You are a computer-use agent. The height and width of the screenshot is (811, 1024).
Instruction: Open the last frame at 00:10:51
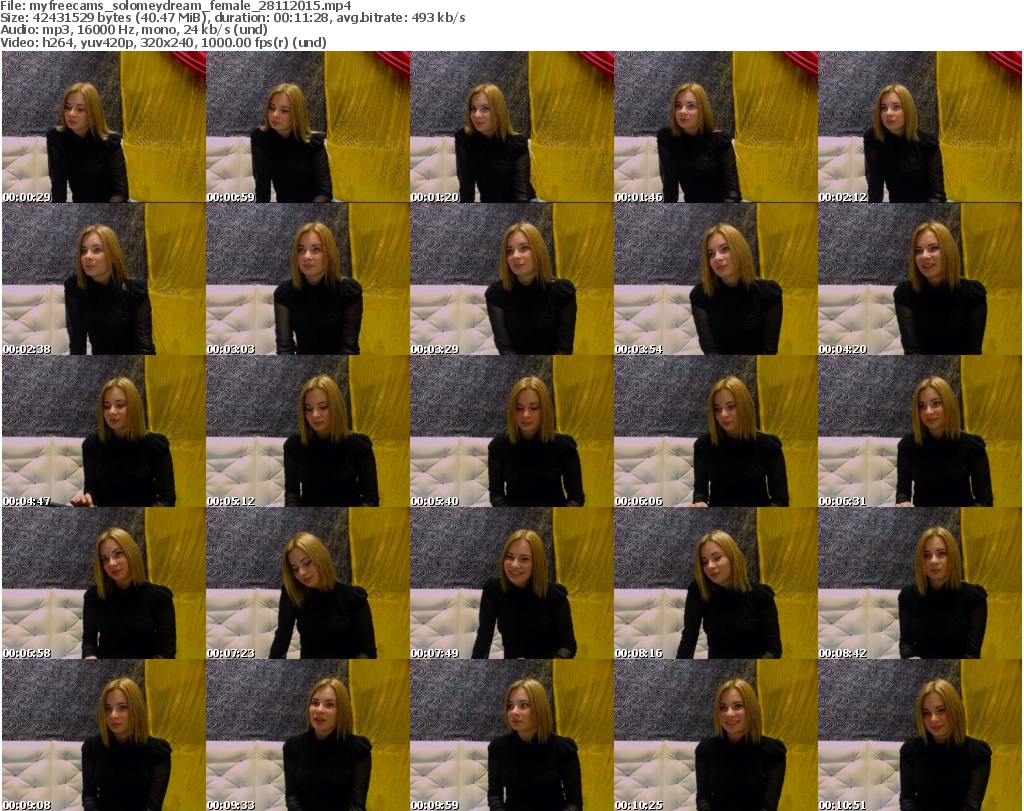click(x=920, y=735)
